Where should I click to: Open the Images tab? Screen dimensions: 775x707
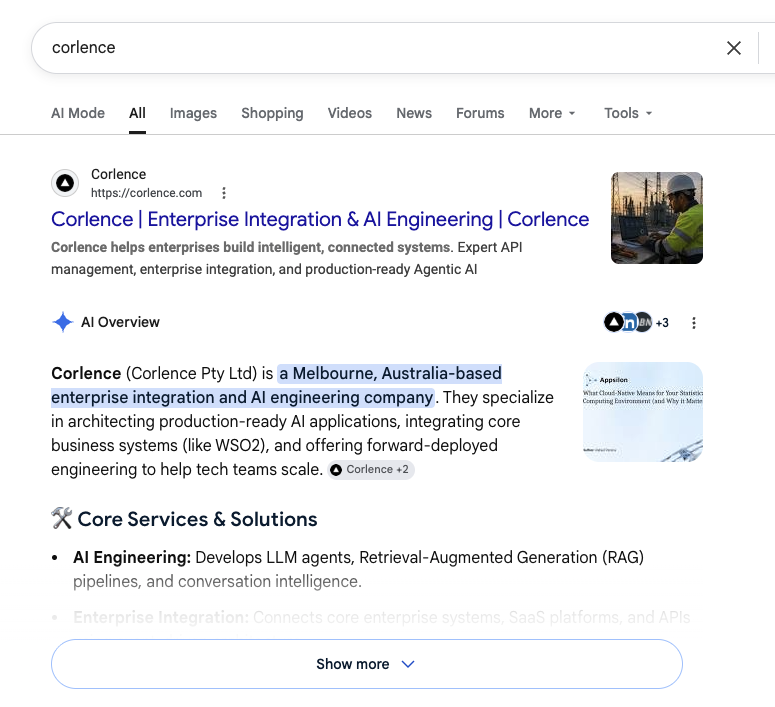pyautogui.click(x=193, y=113)
